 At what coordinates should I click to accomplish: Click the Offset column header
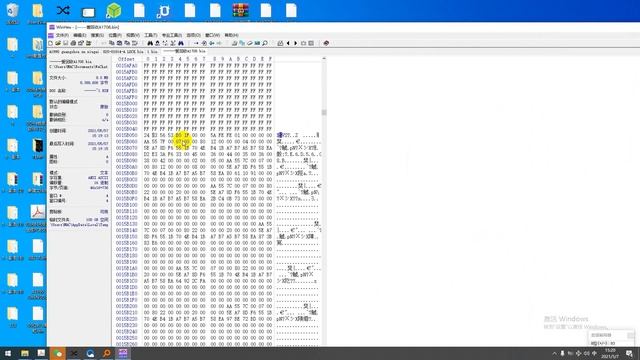pos(126,59)
